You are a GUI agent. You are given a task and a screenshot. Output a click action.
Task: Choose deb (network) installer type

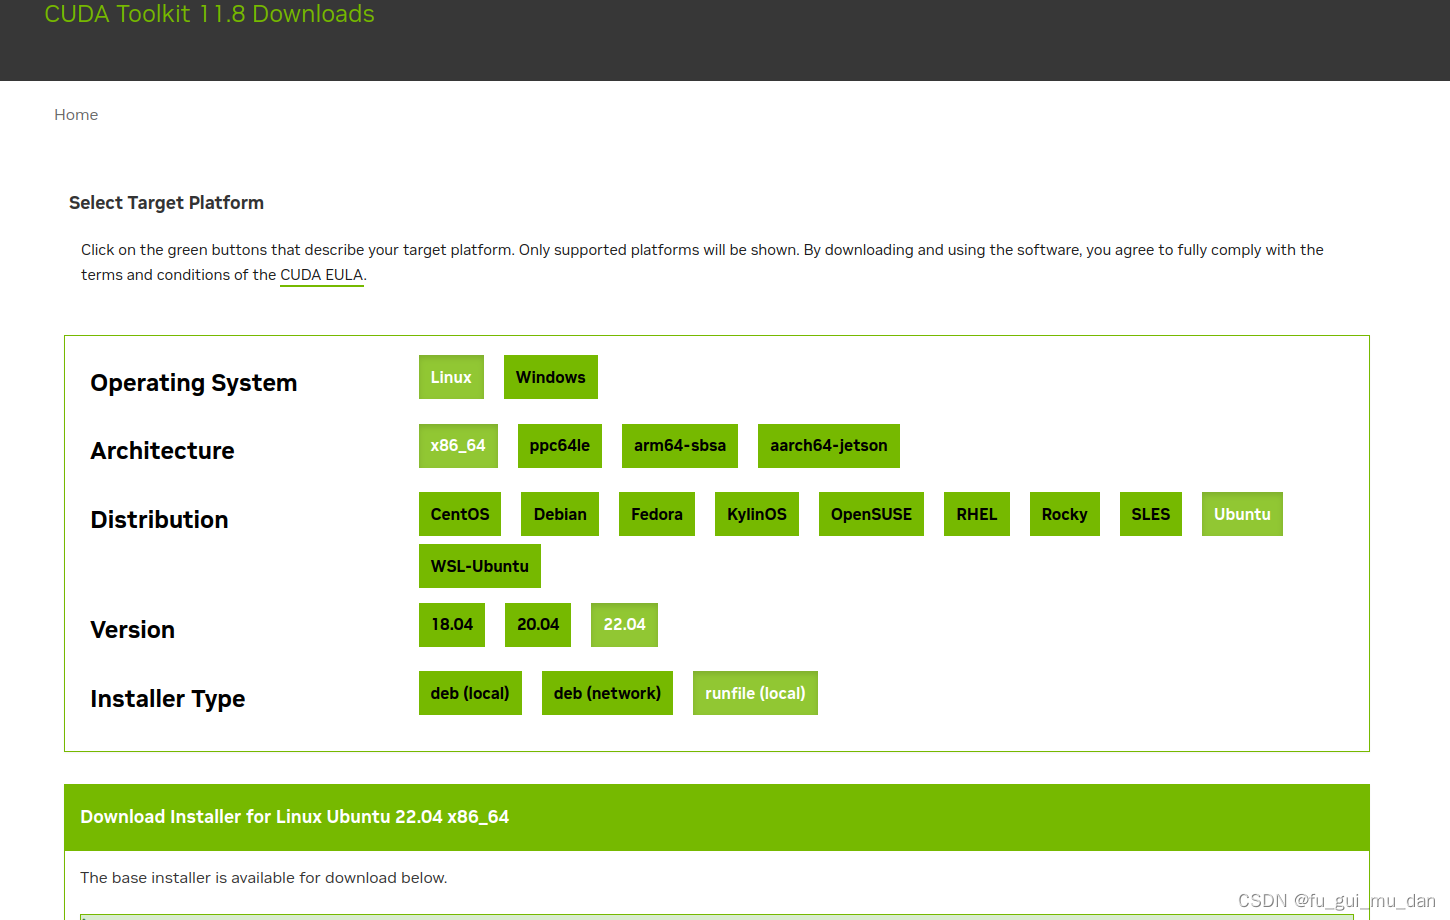[x=607, y=693]
